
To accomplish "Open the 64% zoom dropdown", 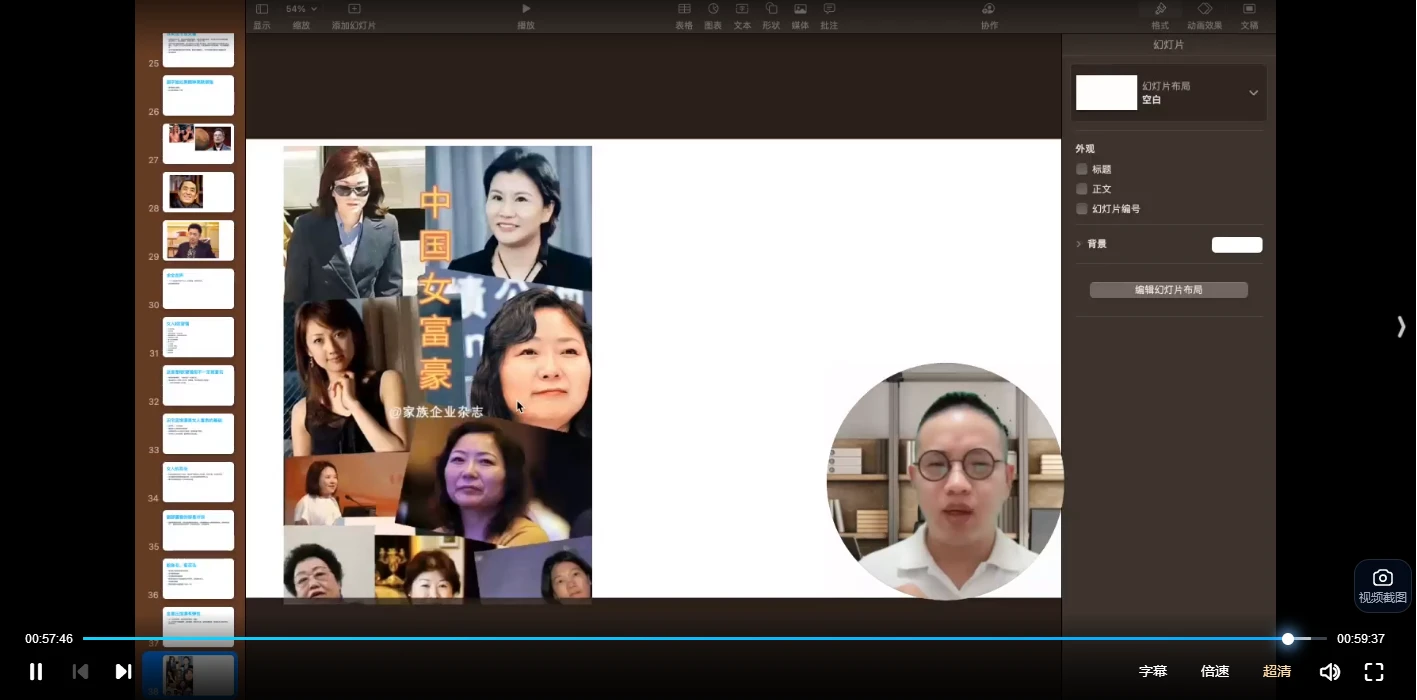I will [301, 9].
